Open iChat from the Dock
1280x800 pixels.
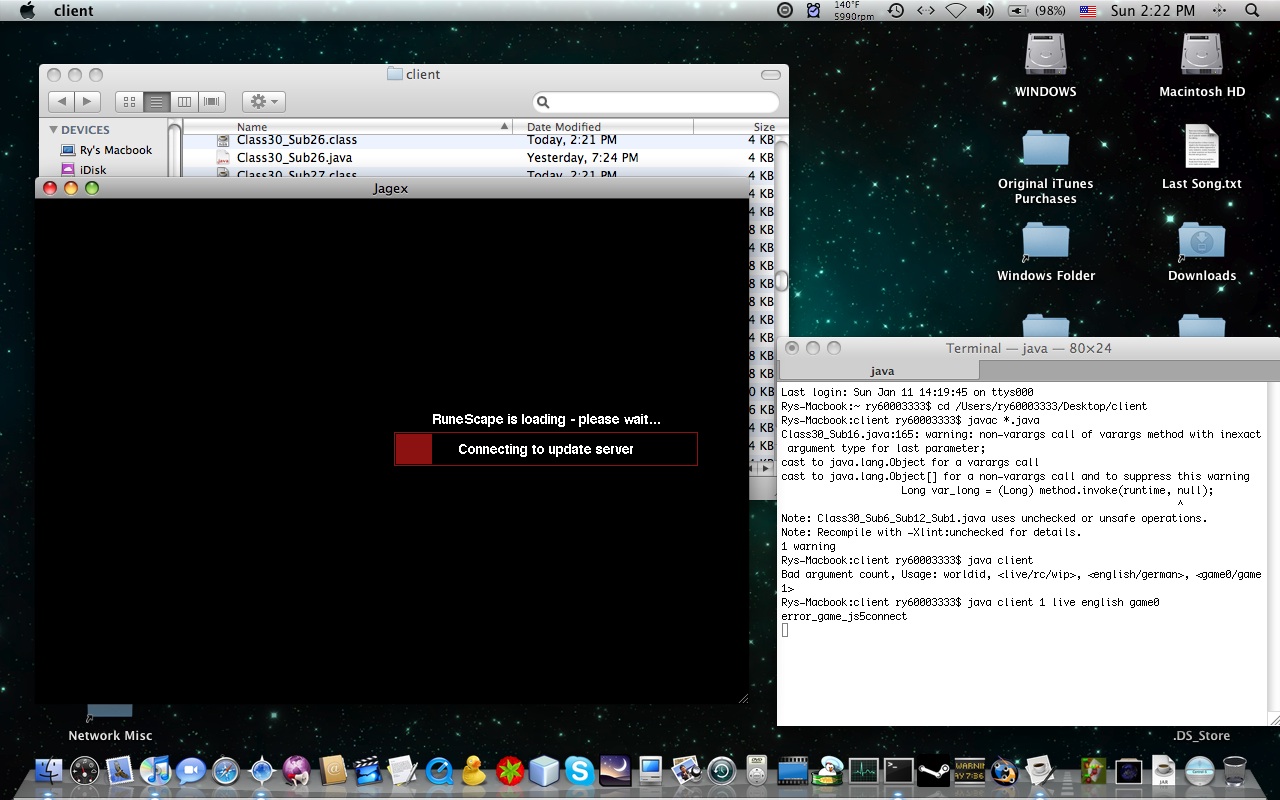point(191,771)
